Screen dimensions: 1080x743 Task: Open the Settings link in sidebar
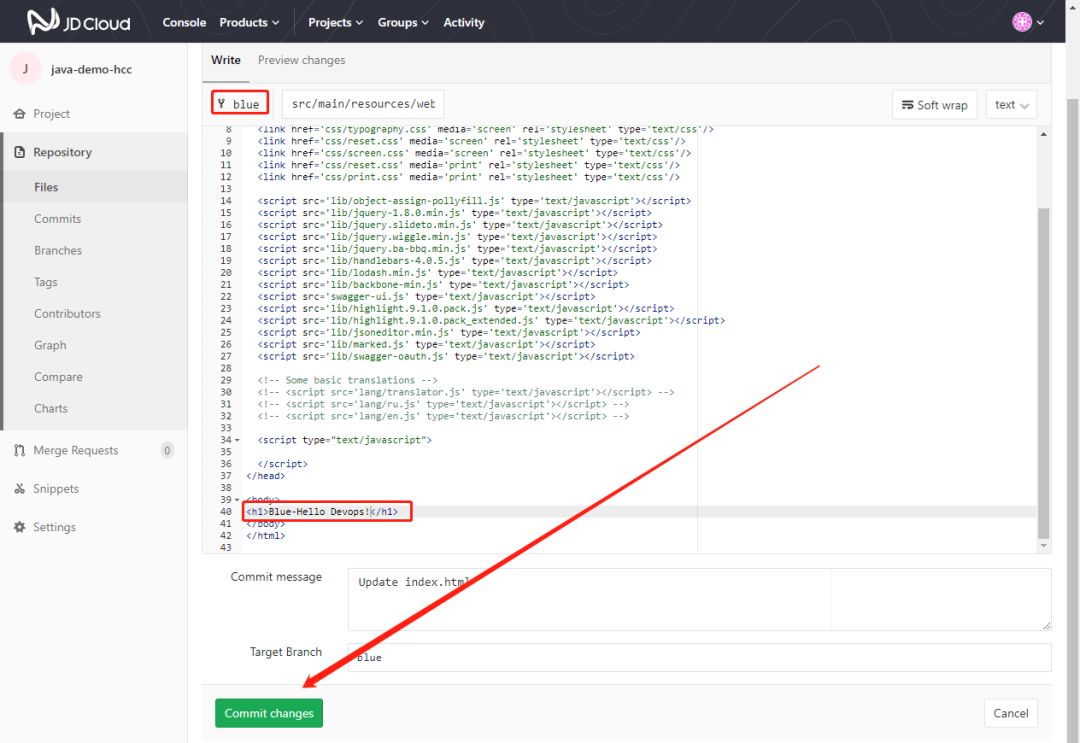click(54, 527)
